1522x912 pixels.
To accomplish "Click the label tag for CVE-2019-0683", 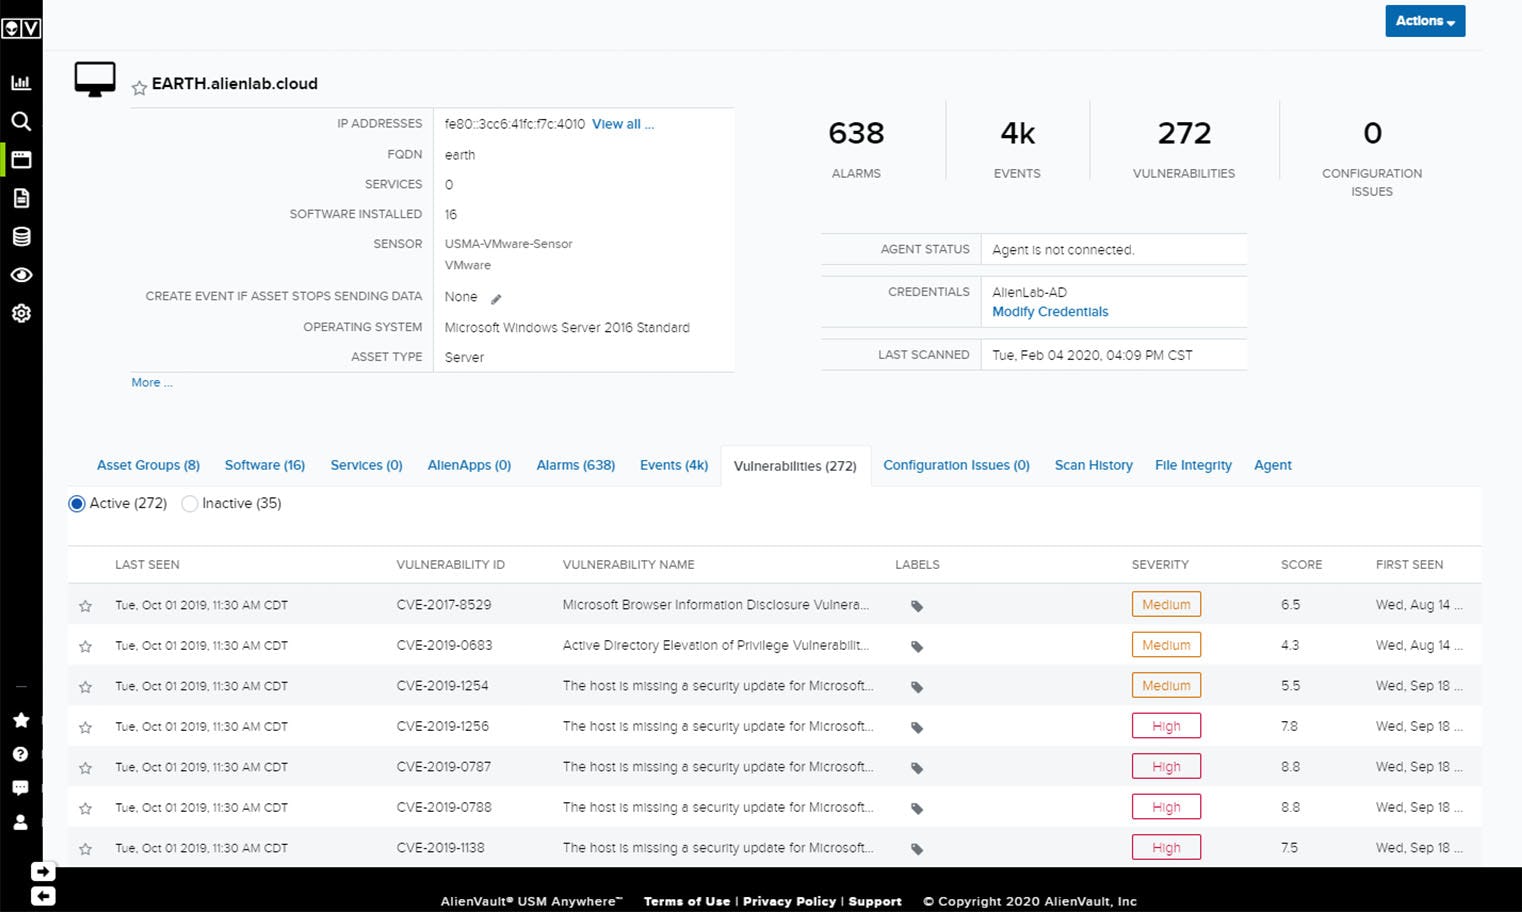I will [917, 647].
